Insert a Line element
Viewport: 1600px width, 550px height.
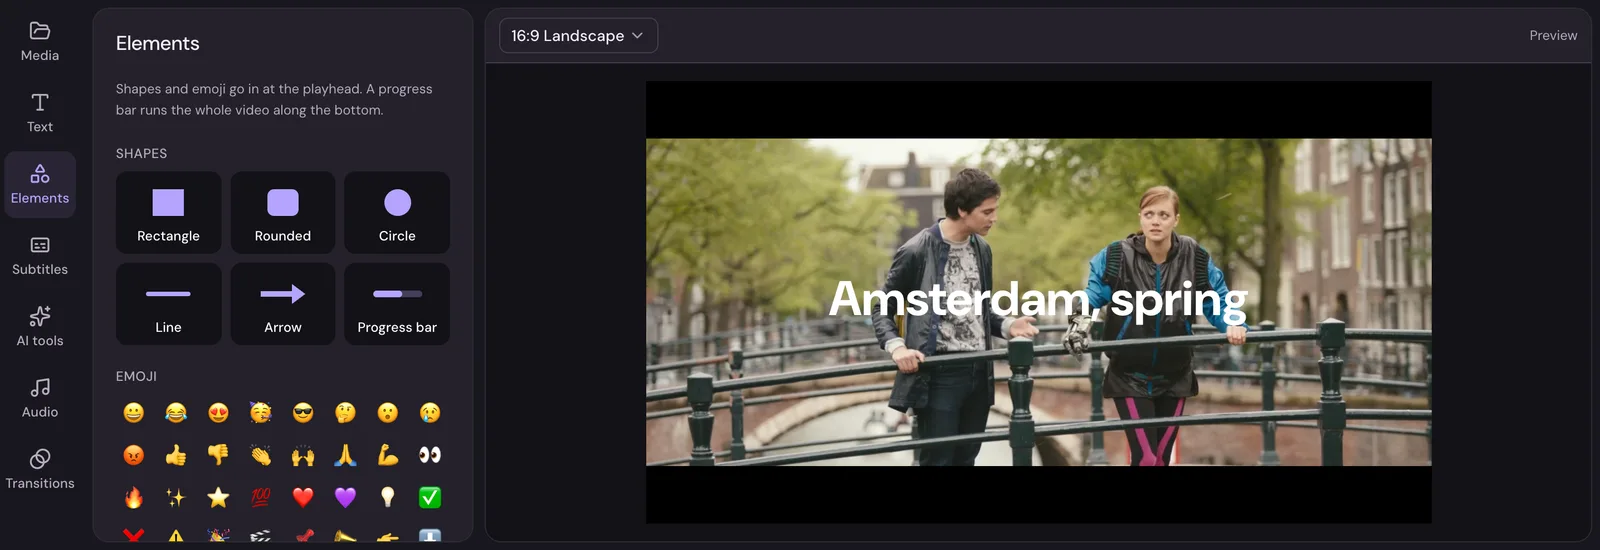click(x=168, y=304)
